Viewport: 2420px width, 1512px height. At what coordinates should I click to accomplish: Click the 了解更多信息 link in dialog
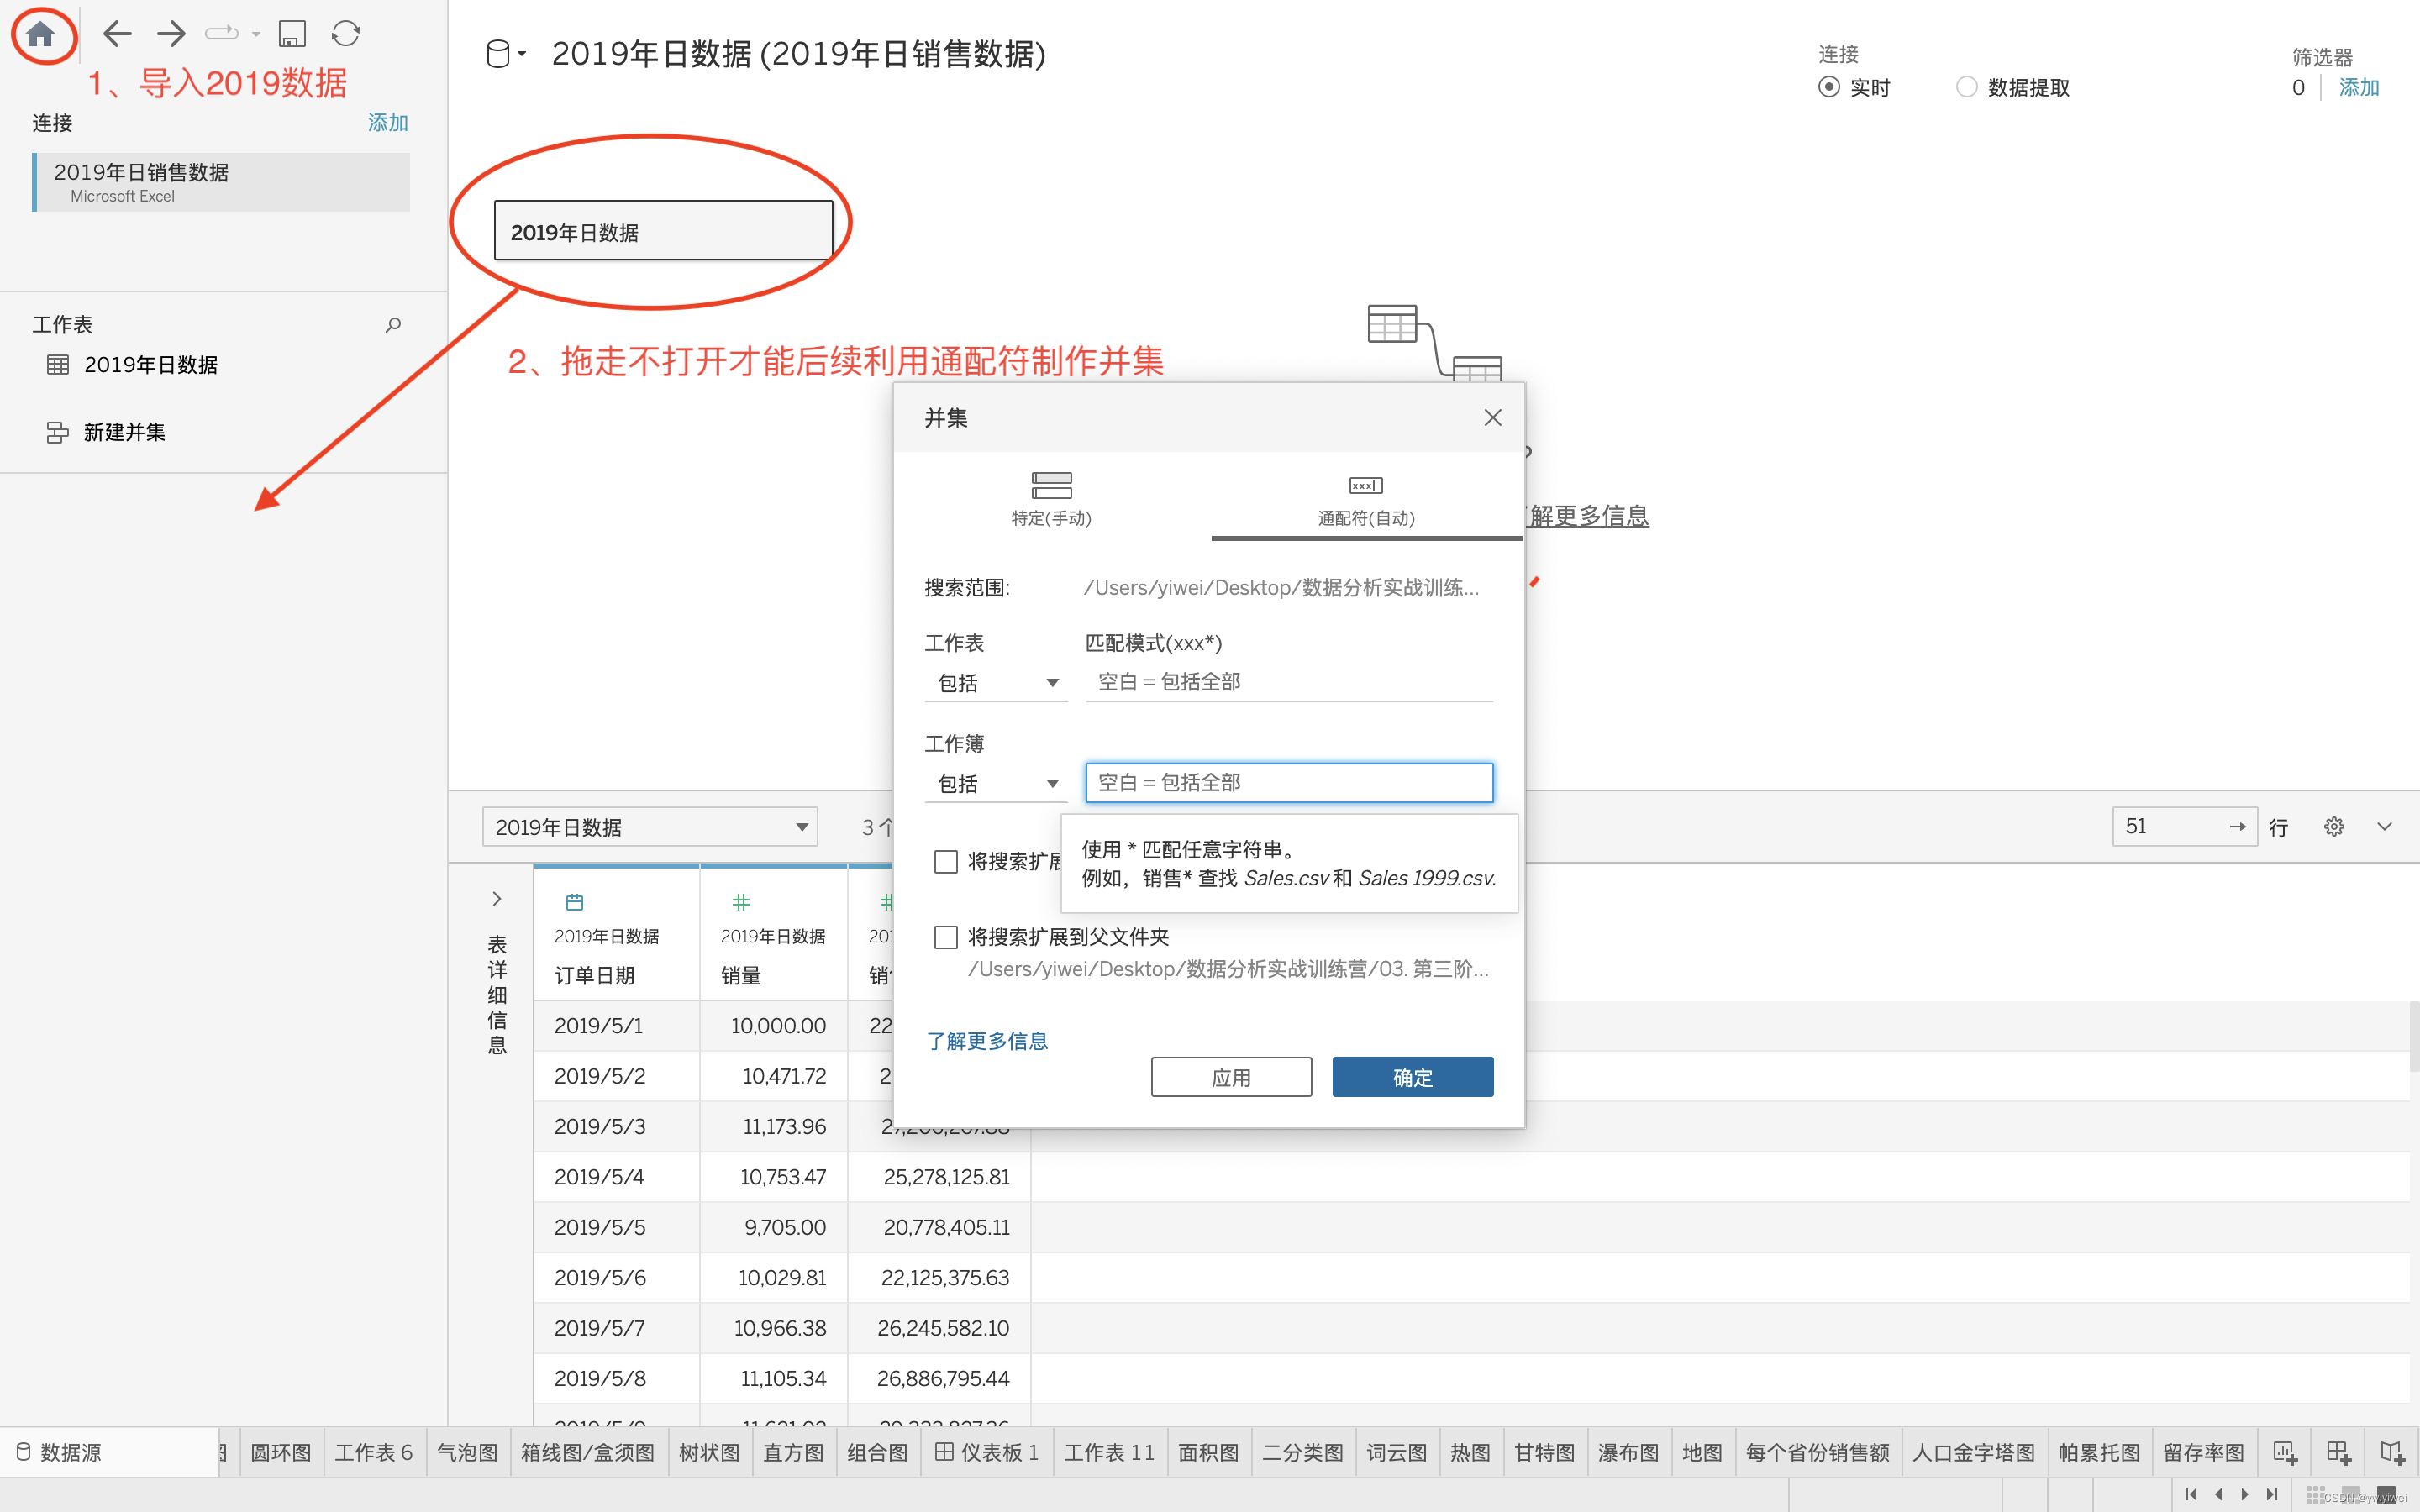(x=987, y=1041)
